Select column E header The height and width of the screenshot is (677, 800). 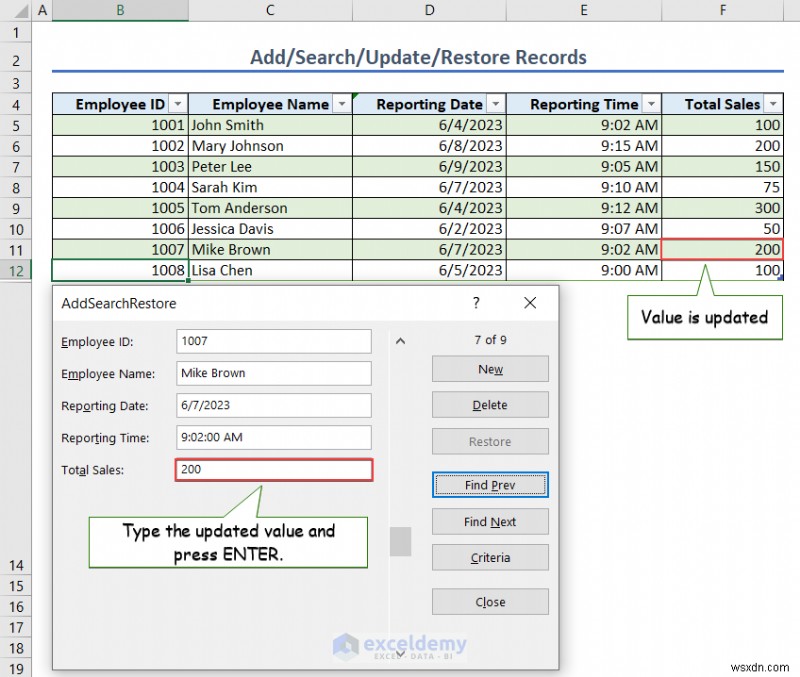pyautogui.click(x=584, y=10)
